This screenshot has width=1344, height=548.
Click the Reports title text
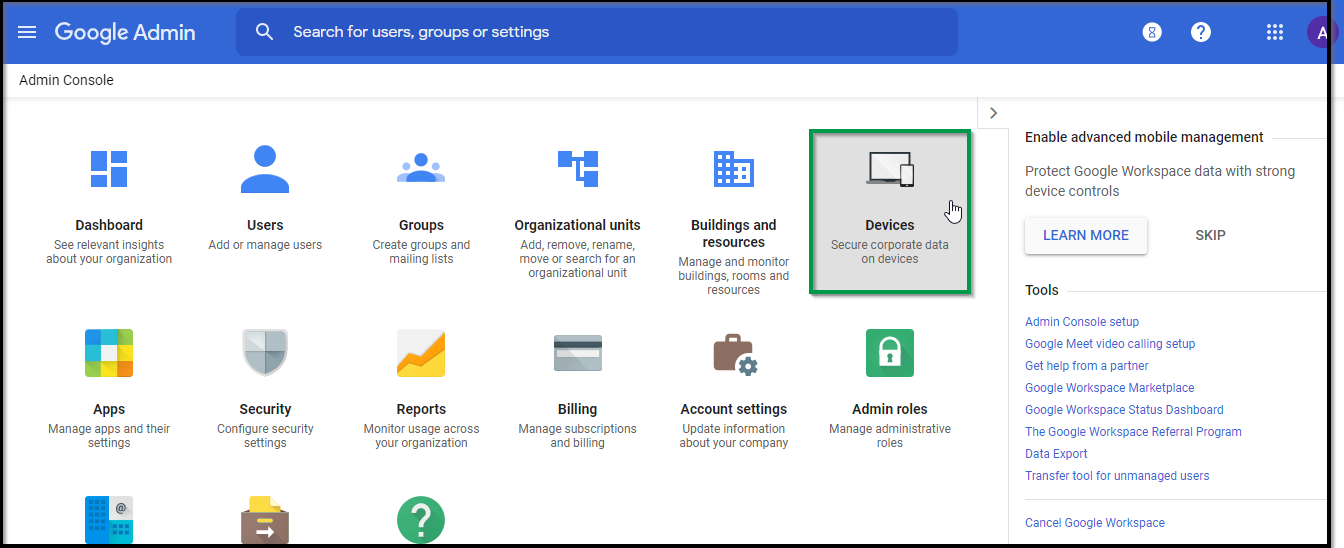421,409
